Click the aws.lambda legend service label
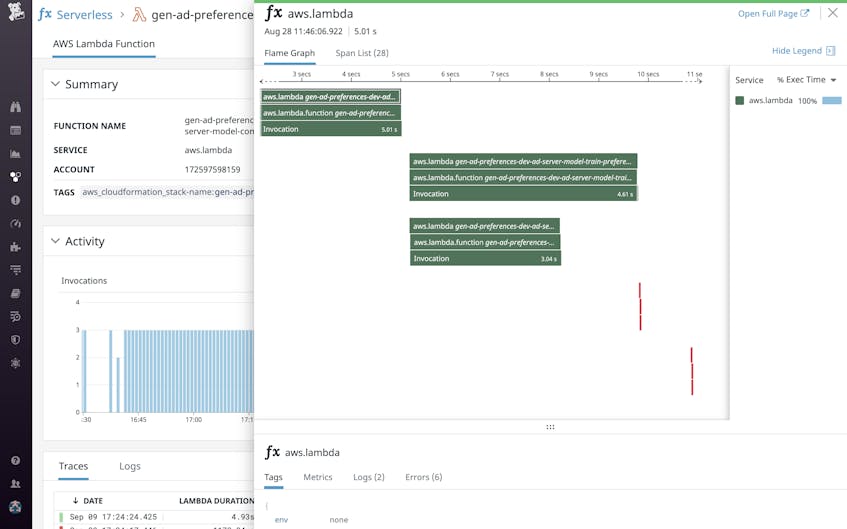The width and height of the screenshot is (847, 529). click(x=770, y=101)
